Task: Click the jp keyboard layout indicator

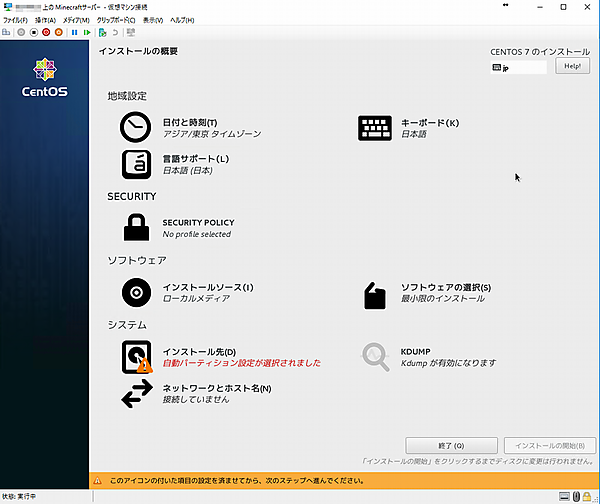Action: 518,68
